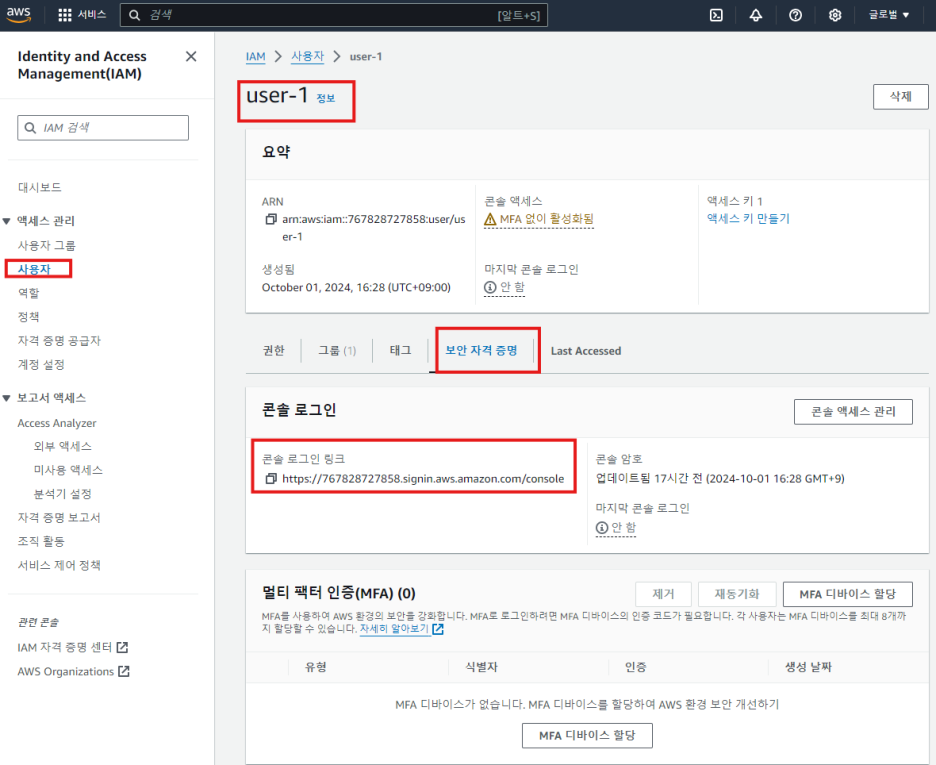Click MFA 디바이스 할당 below empty table
The image size is (936, 765).
click(x=587, y=735)
